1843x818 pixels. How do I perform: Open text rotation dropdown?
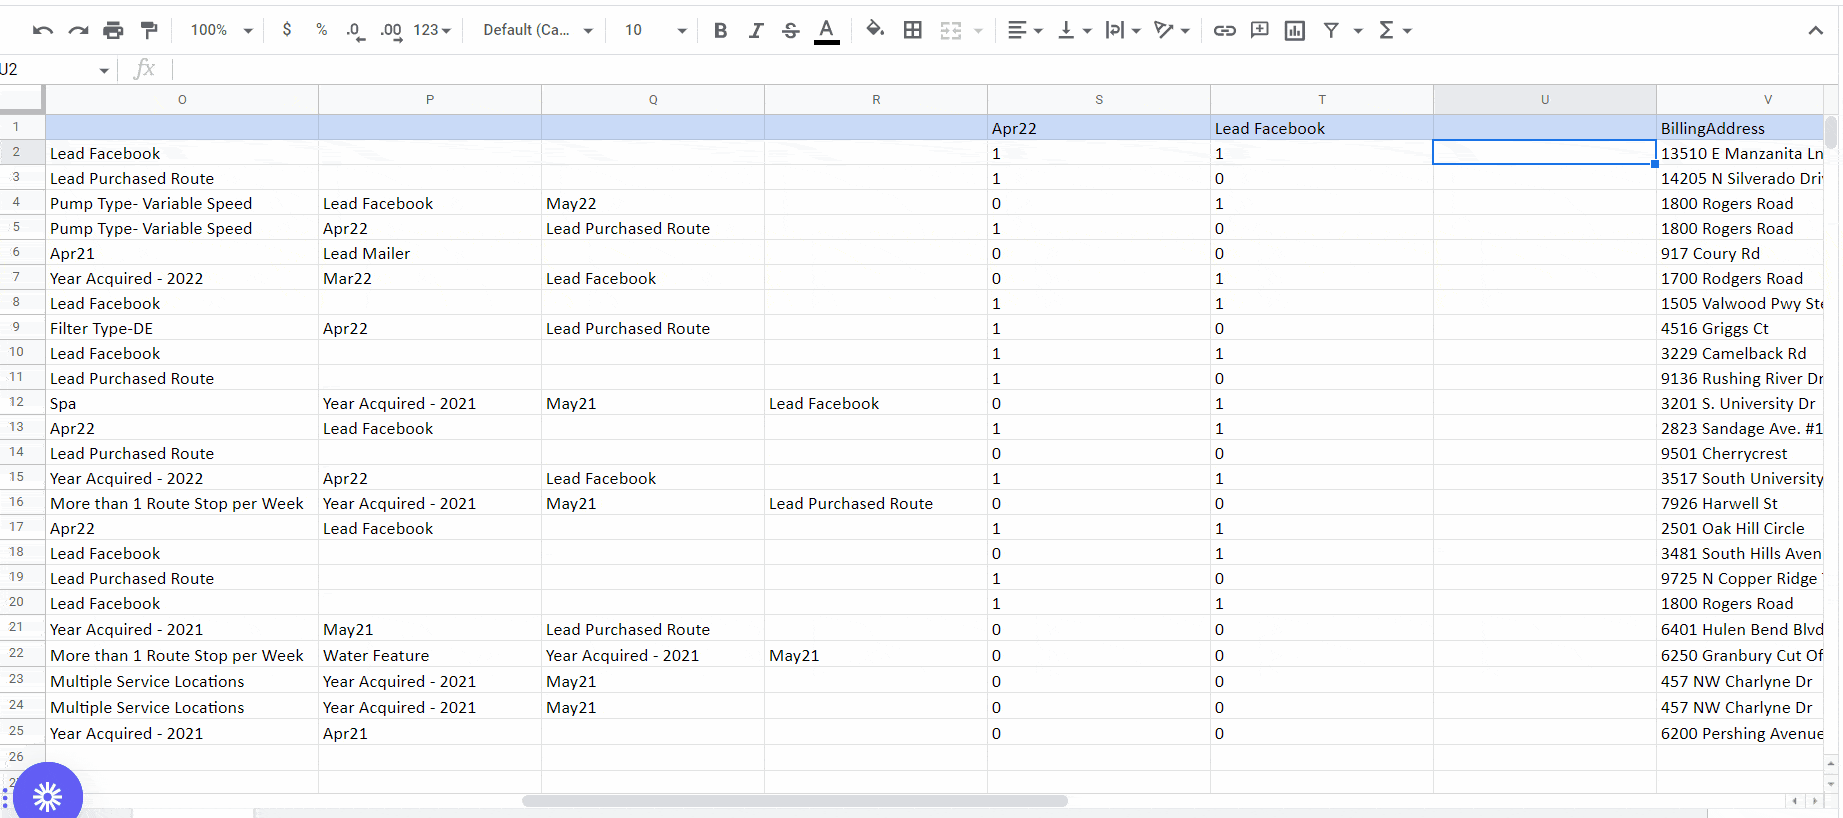point(1171,31)
